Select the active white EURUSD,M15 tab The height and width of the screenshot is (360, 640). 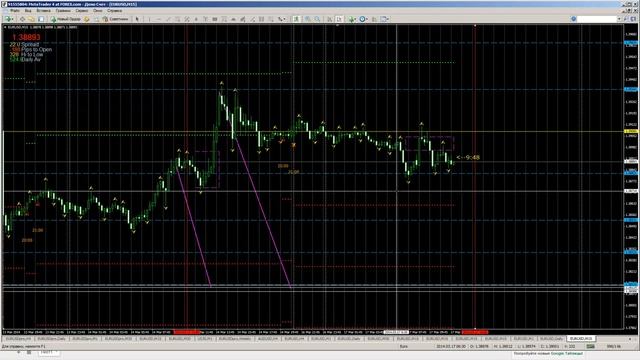[581, 339]
